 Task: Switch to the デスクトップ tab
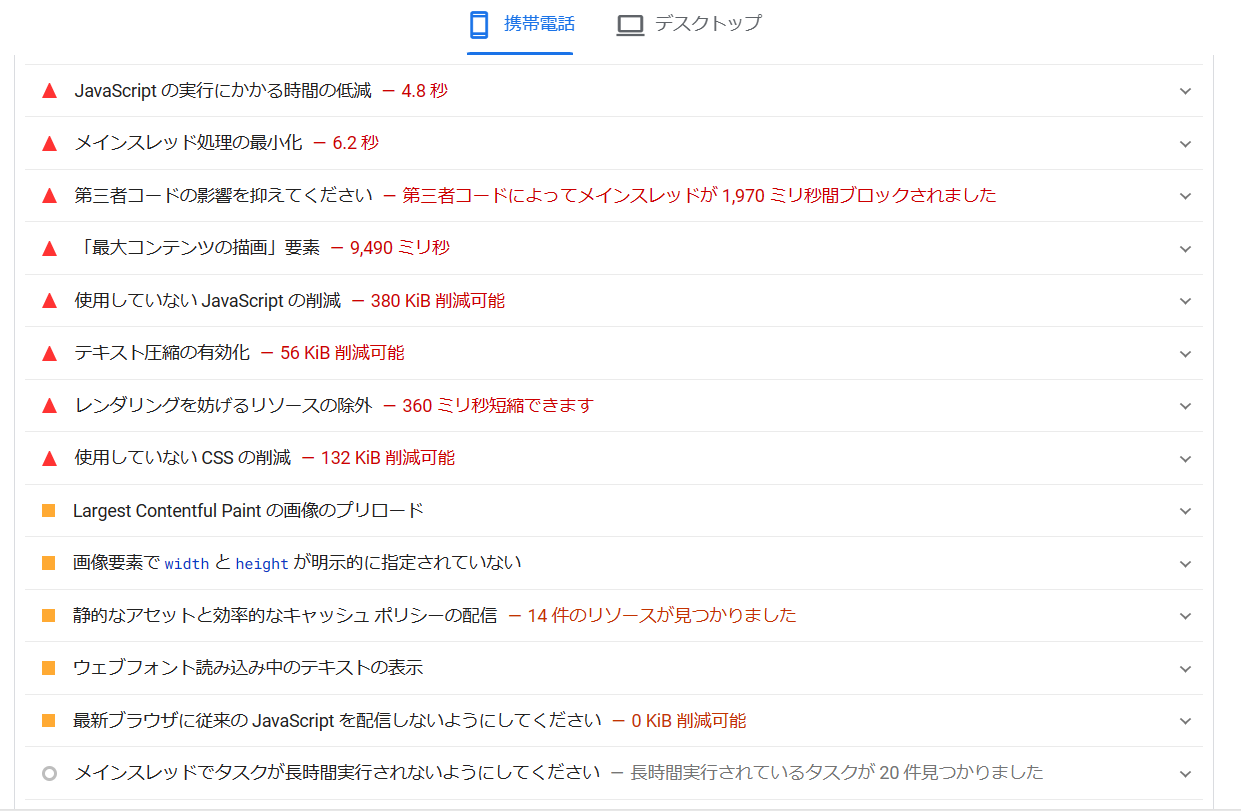point(707,24)
